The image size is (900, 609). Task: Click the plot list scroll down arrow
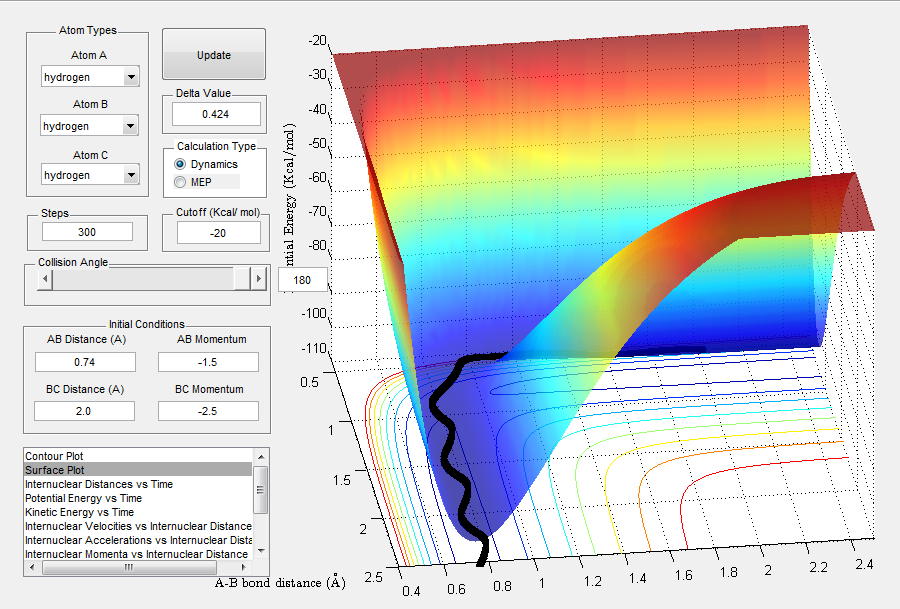click(261, 551)
